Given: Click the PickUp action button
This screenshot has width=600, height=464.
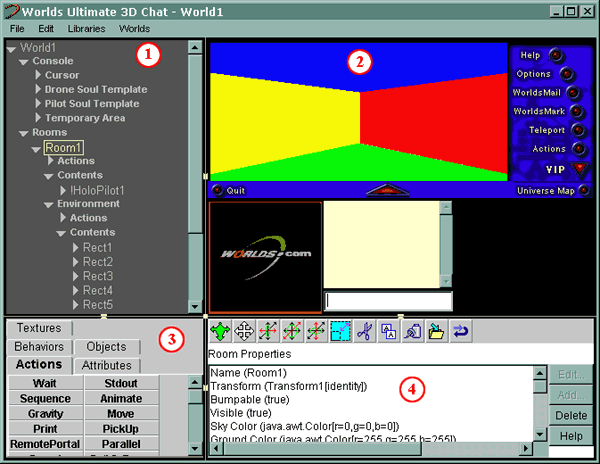Looking at the screenshot, I should tap(121, 429).
